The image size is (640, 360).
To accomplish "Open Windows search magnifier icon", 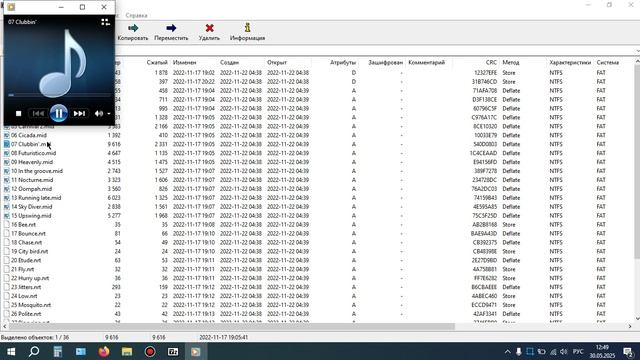I will pos(34,351).
